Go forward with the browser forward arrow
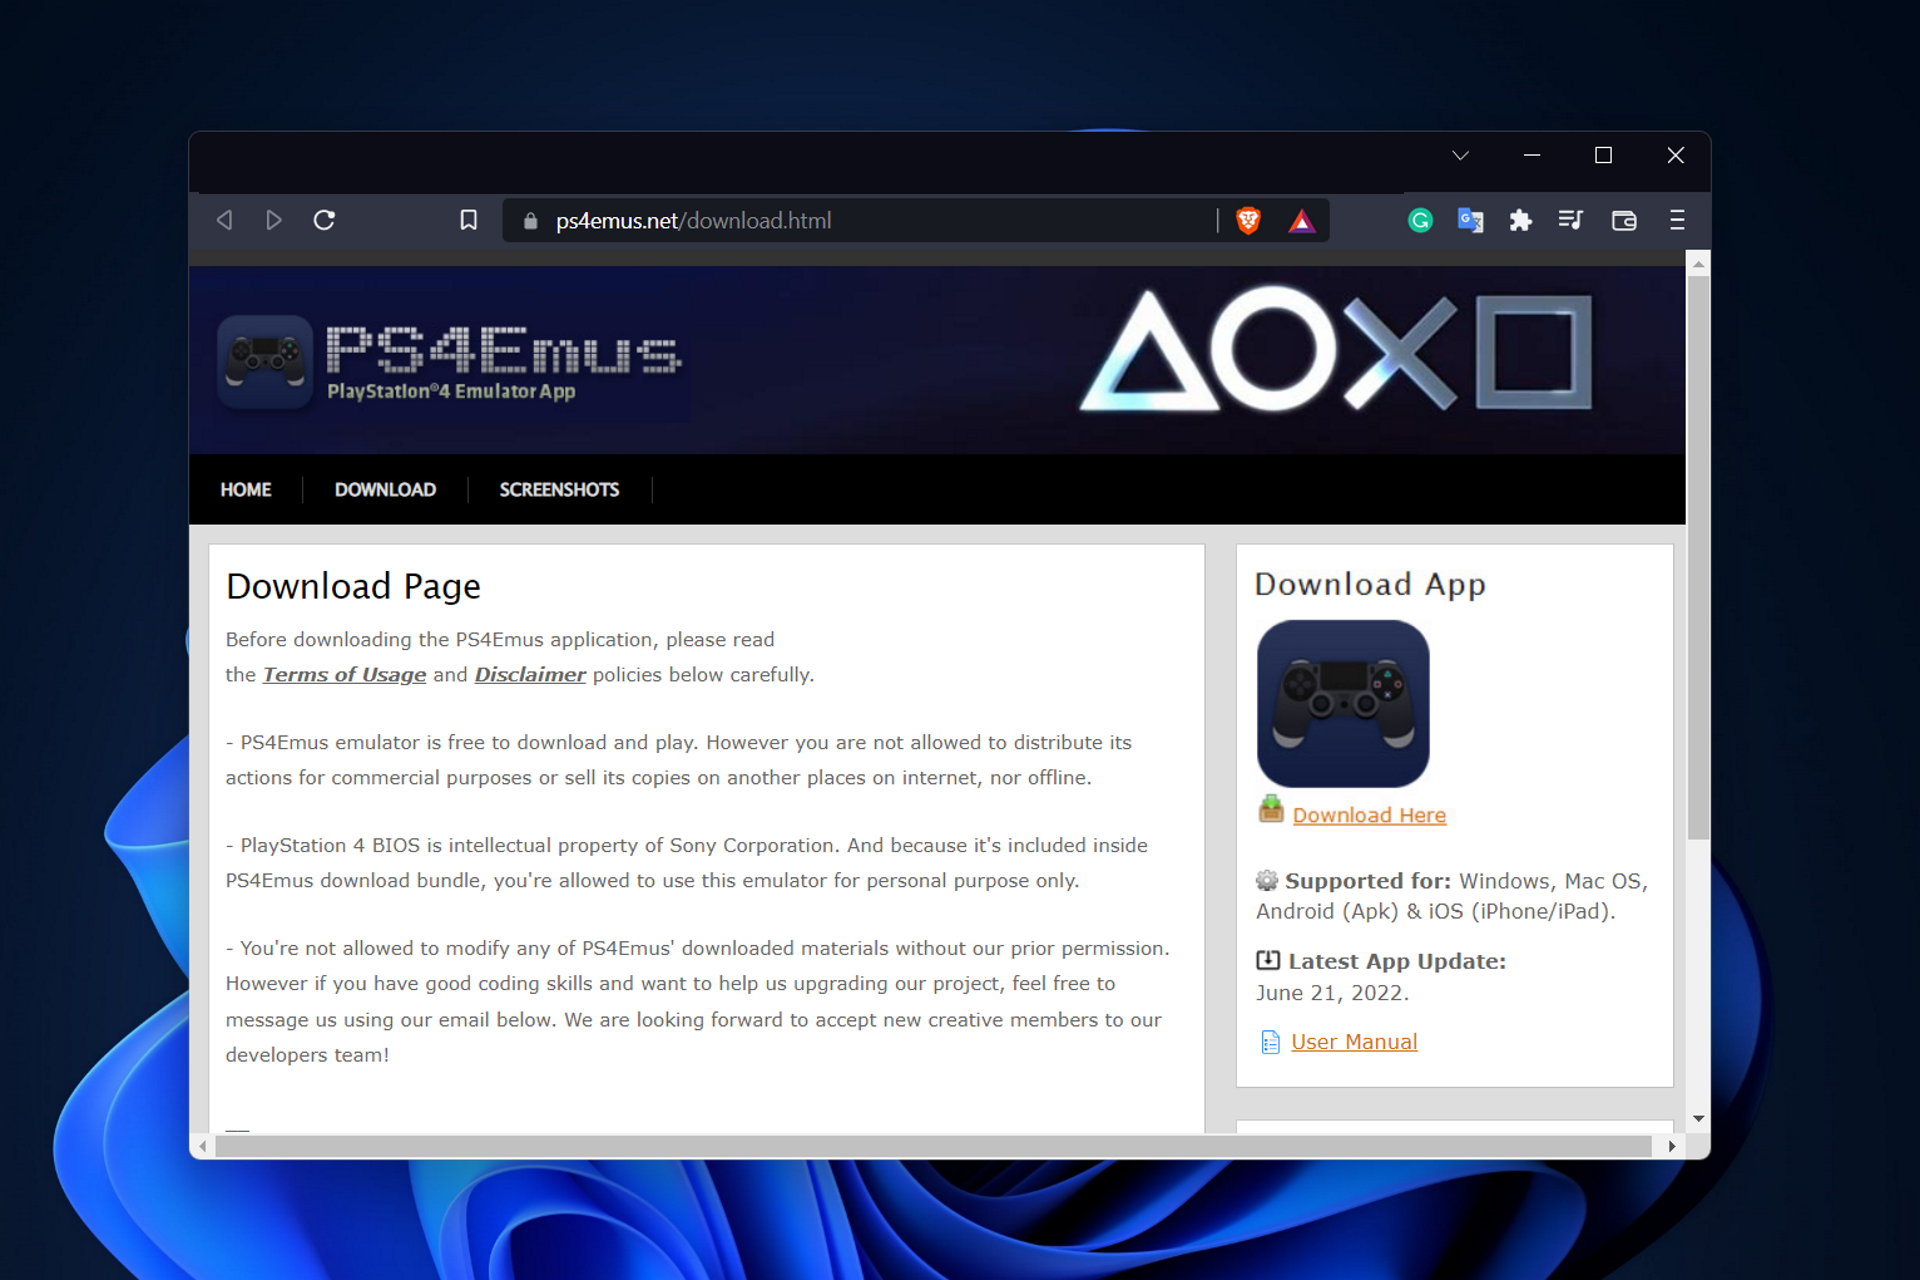Image resolution: width=1920 pixels, height=1280 pixels. click(x=273, y=220)
